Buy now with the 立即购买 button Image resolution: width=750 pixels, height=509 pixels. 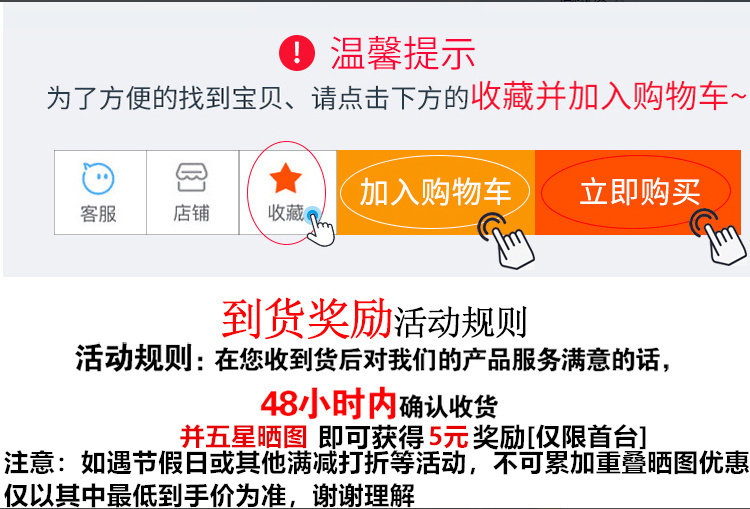[638, 192]
